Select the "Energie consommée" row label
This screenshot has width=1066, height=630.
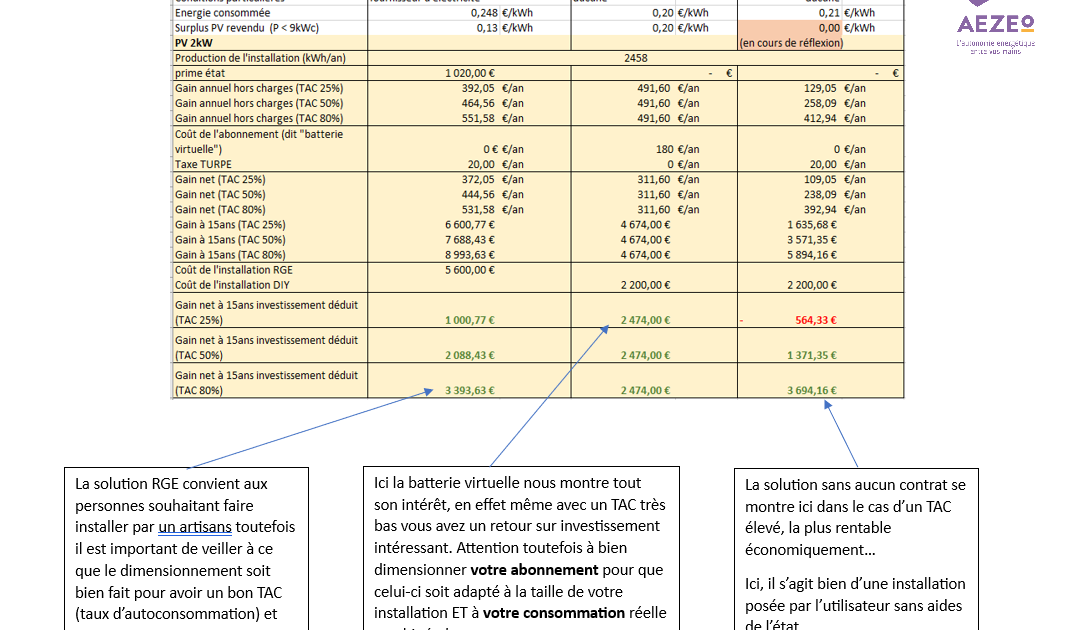click(x=222, y=13)
